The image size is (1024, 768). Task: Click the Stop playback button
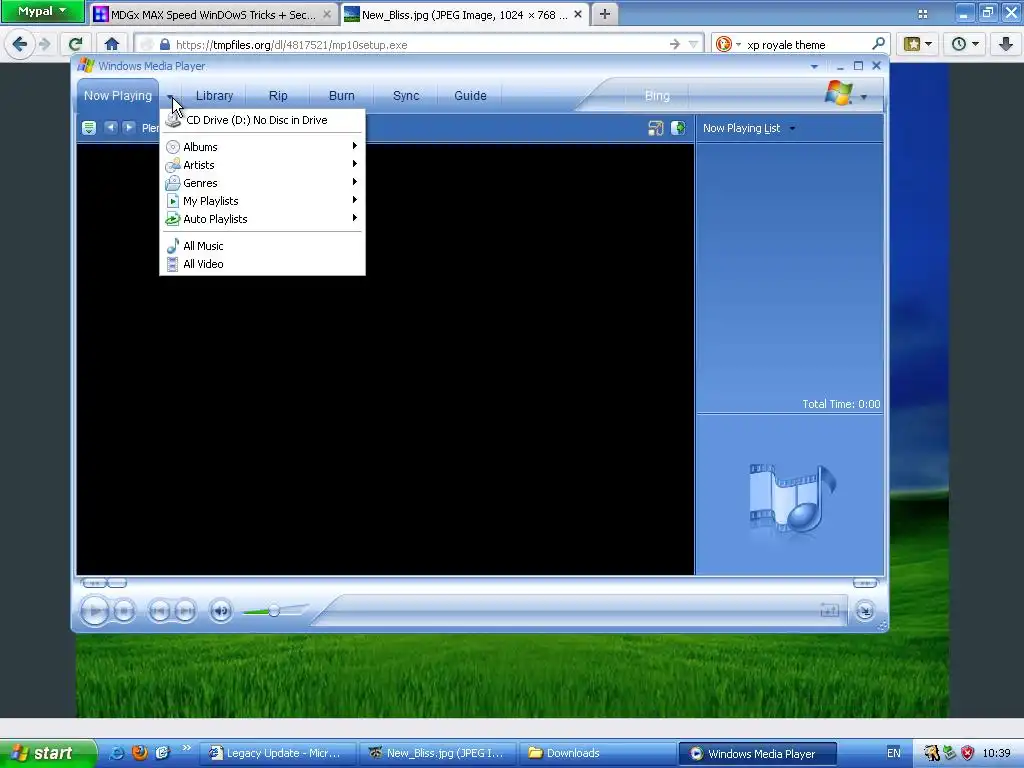124,611
